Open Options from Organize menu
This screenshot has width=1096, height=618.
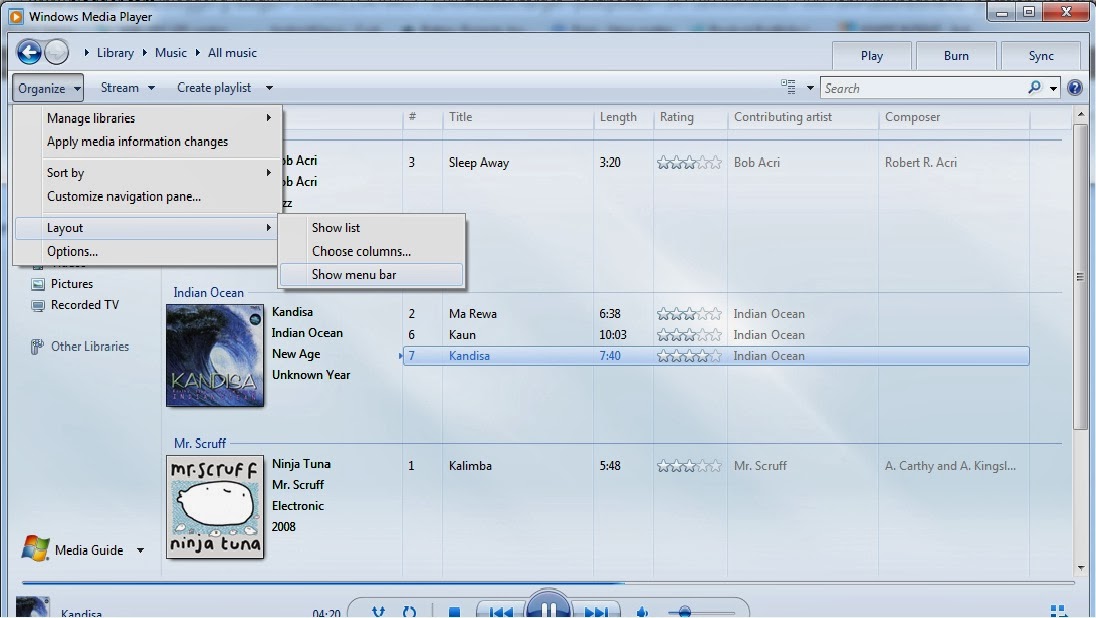(x=147, y=251)
